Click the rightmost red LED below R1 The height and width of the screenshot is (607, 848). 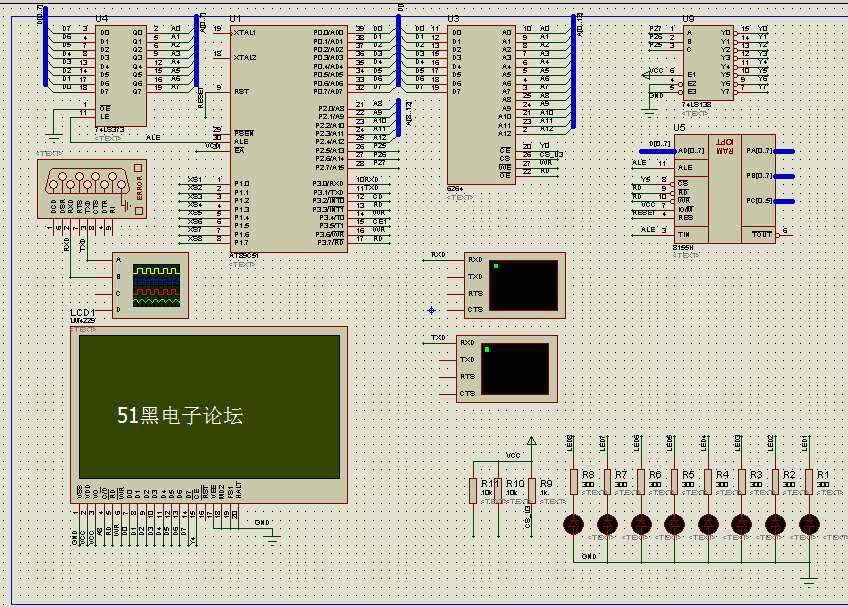(x=809, y=523)
